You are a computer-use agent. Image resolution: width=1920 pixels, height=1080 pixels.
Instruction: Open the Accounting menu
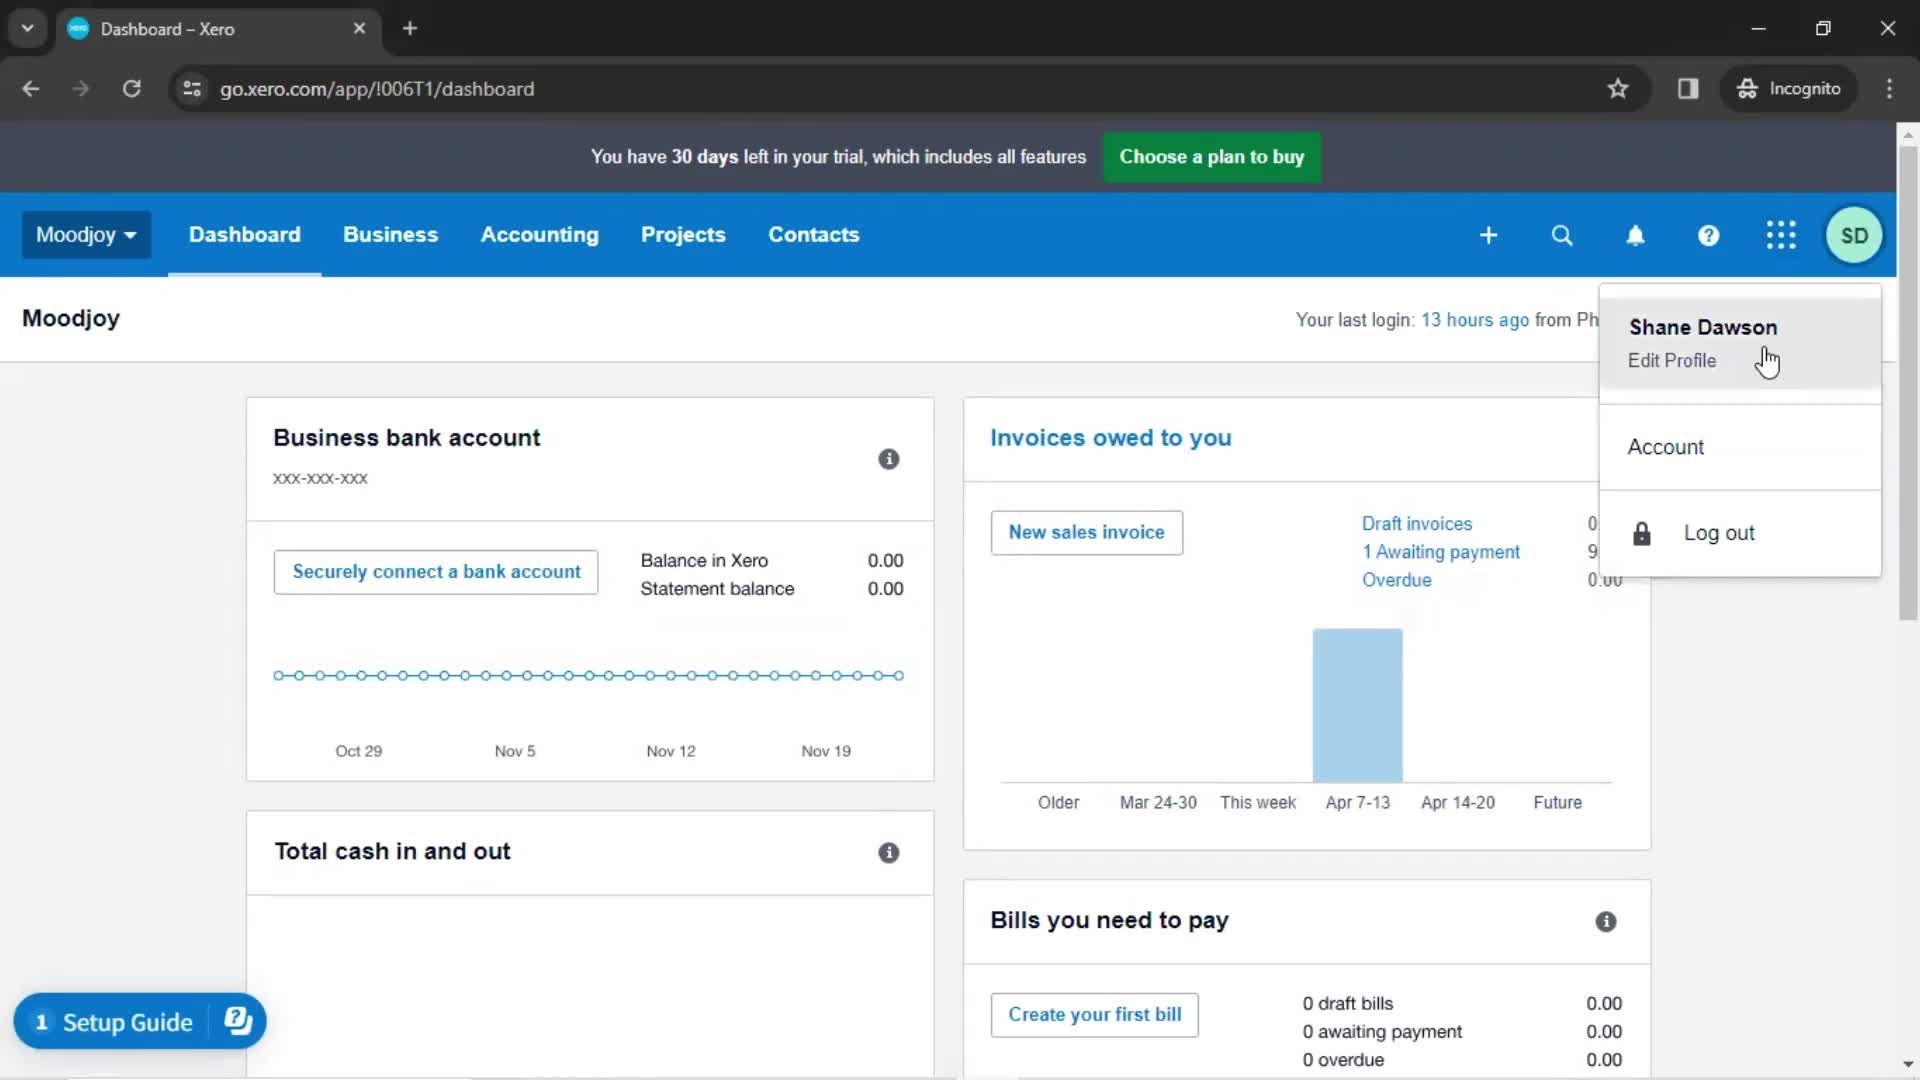pos(539,235)
